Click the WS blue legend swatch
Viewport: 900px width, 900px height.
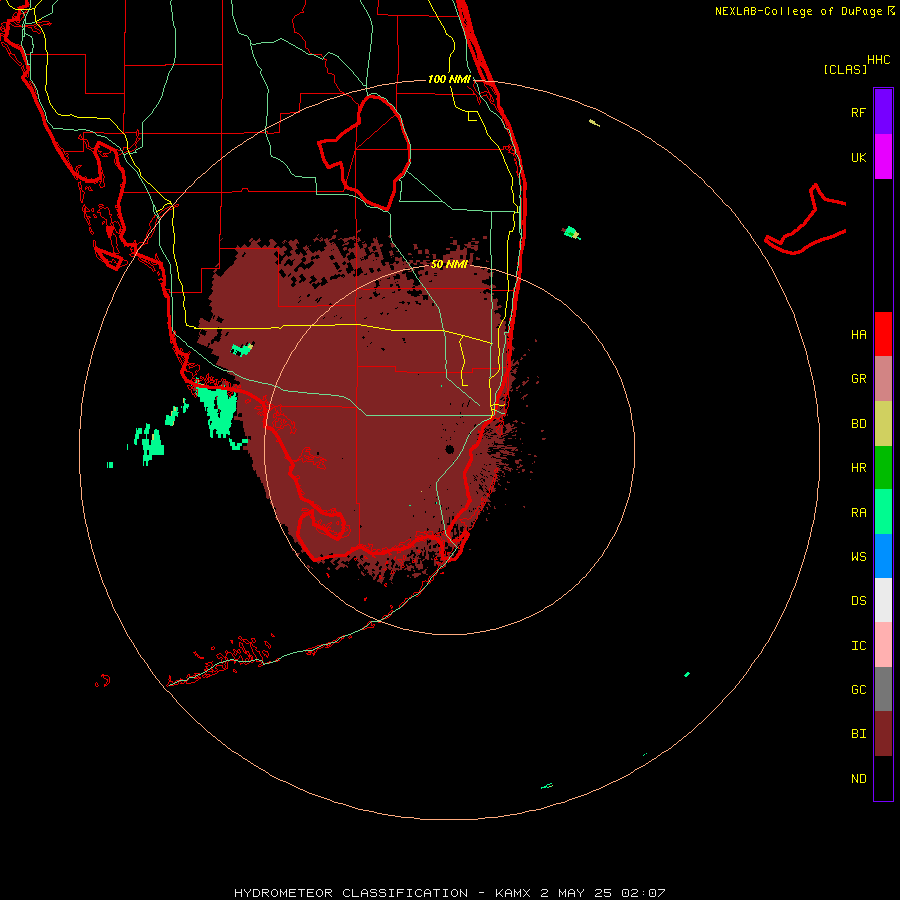click(883, 556)
